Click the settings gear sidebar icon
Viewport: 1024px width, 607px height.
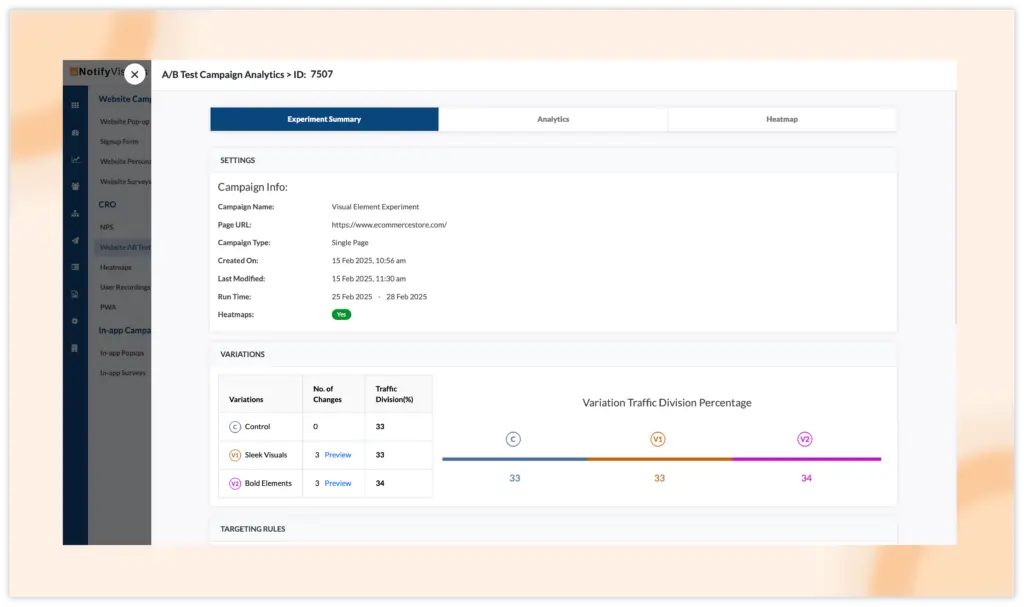75,321
